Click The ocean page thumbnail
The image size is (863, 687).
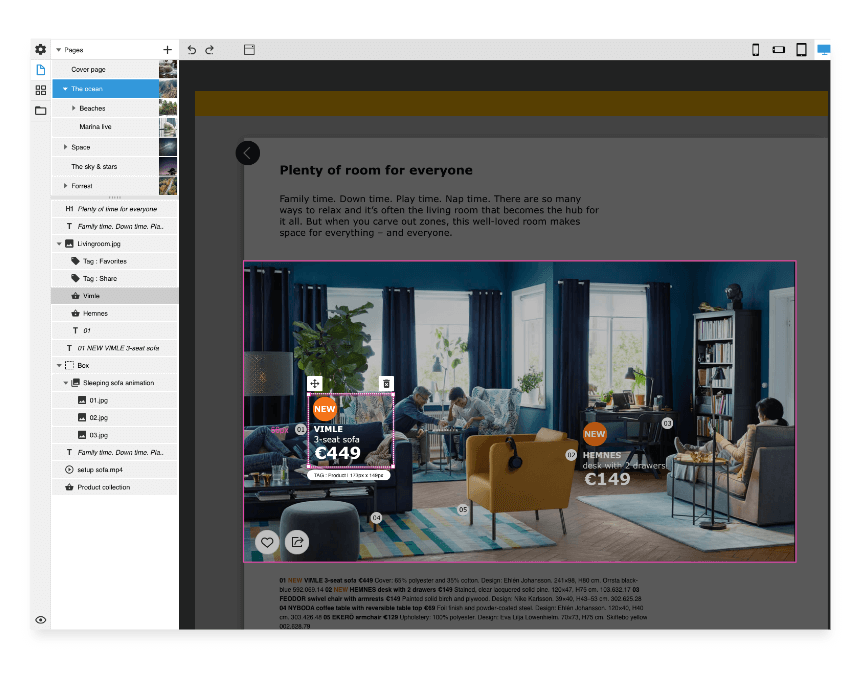[168, 89]
